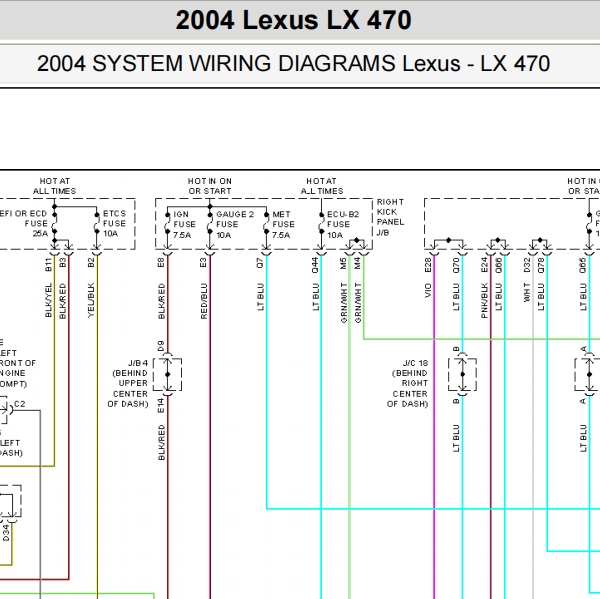The width and height of the screenshot is (600, 599).
Task: Select connector label D34
Action: (6, 533)
